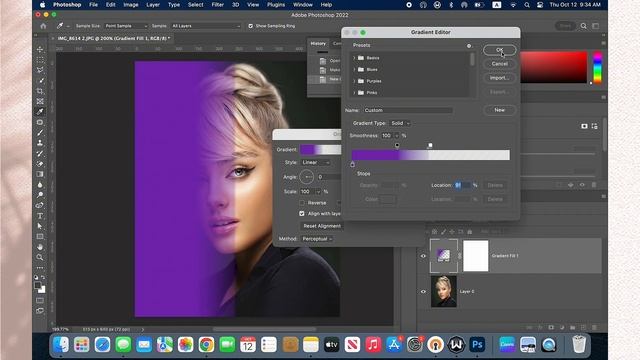Hide the Layer 0 layer
The image size is (640, 360).
pos(423,291)
